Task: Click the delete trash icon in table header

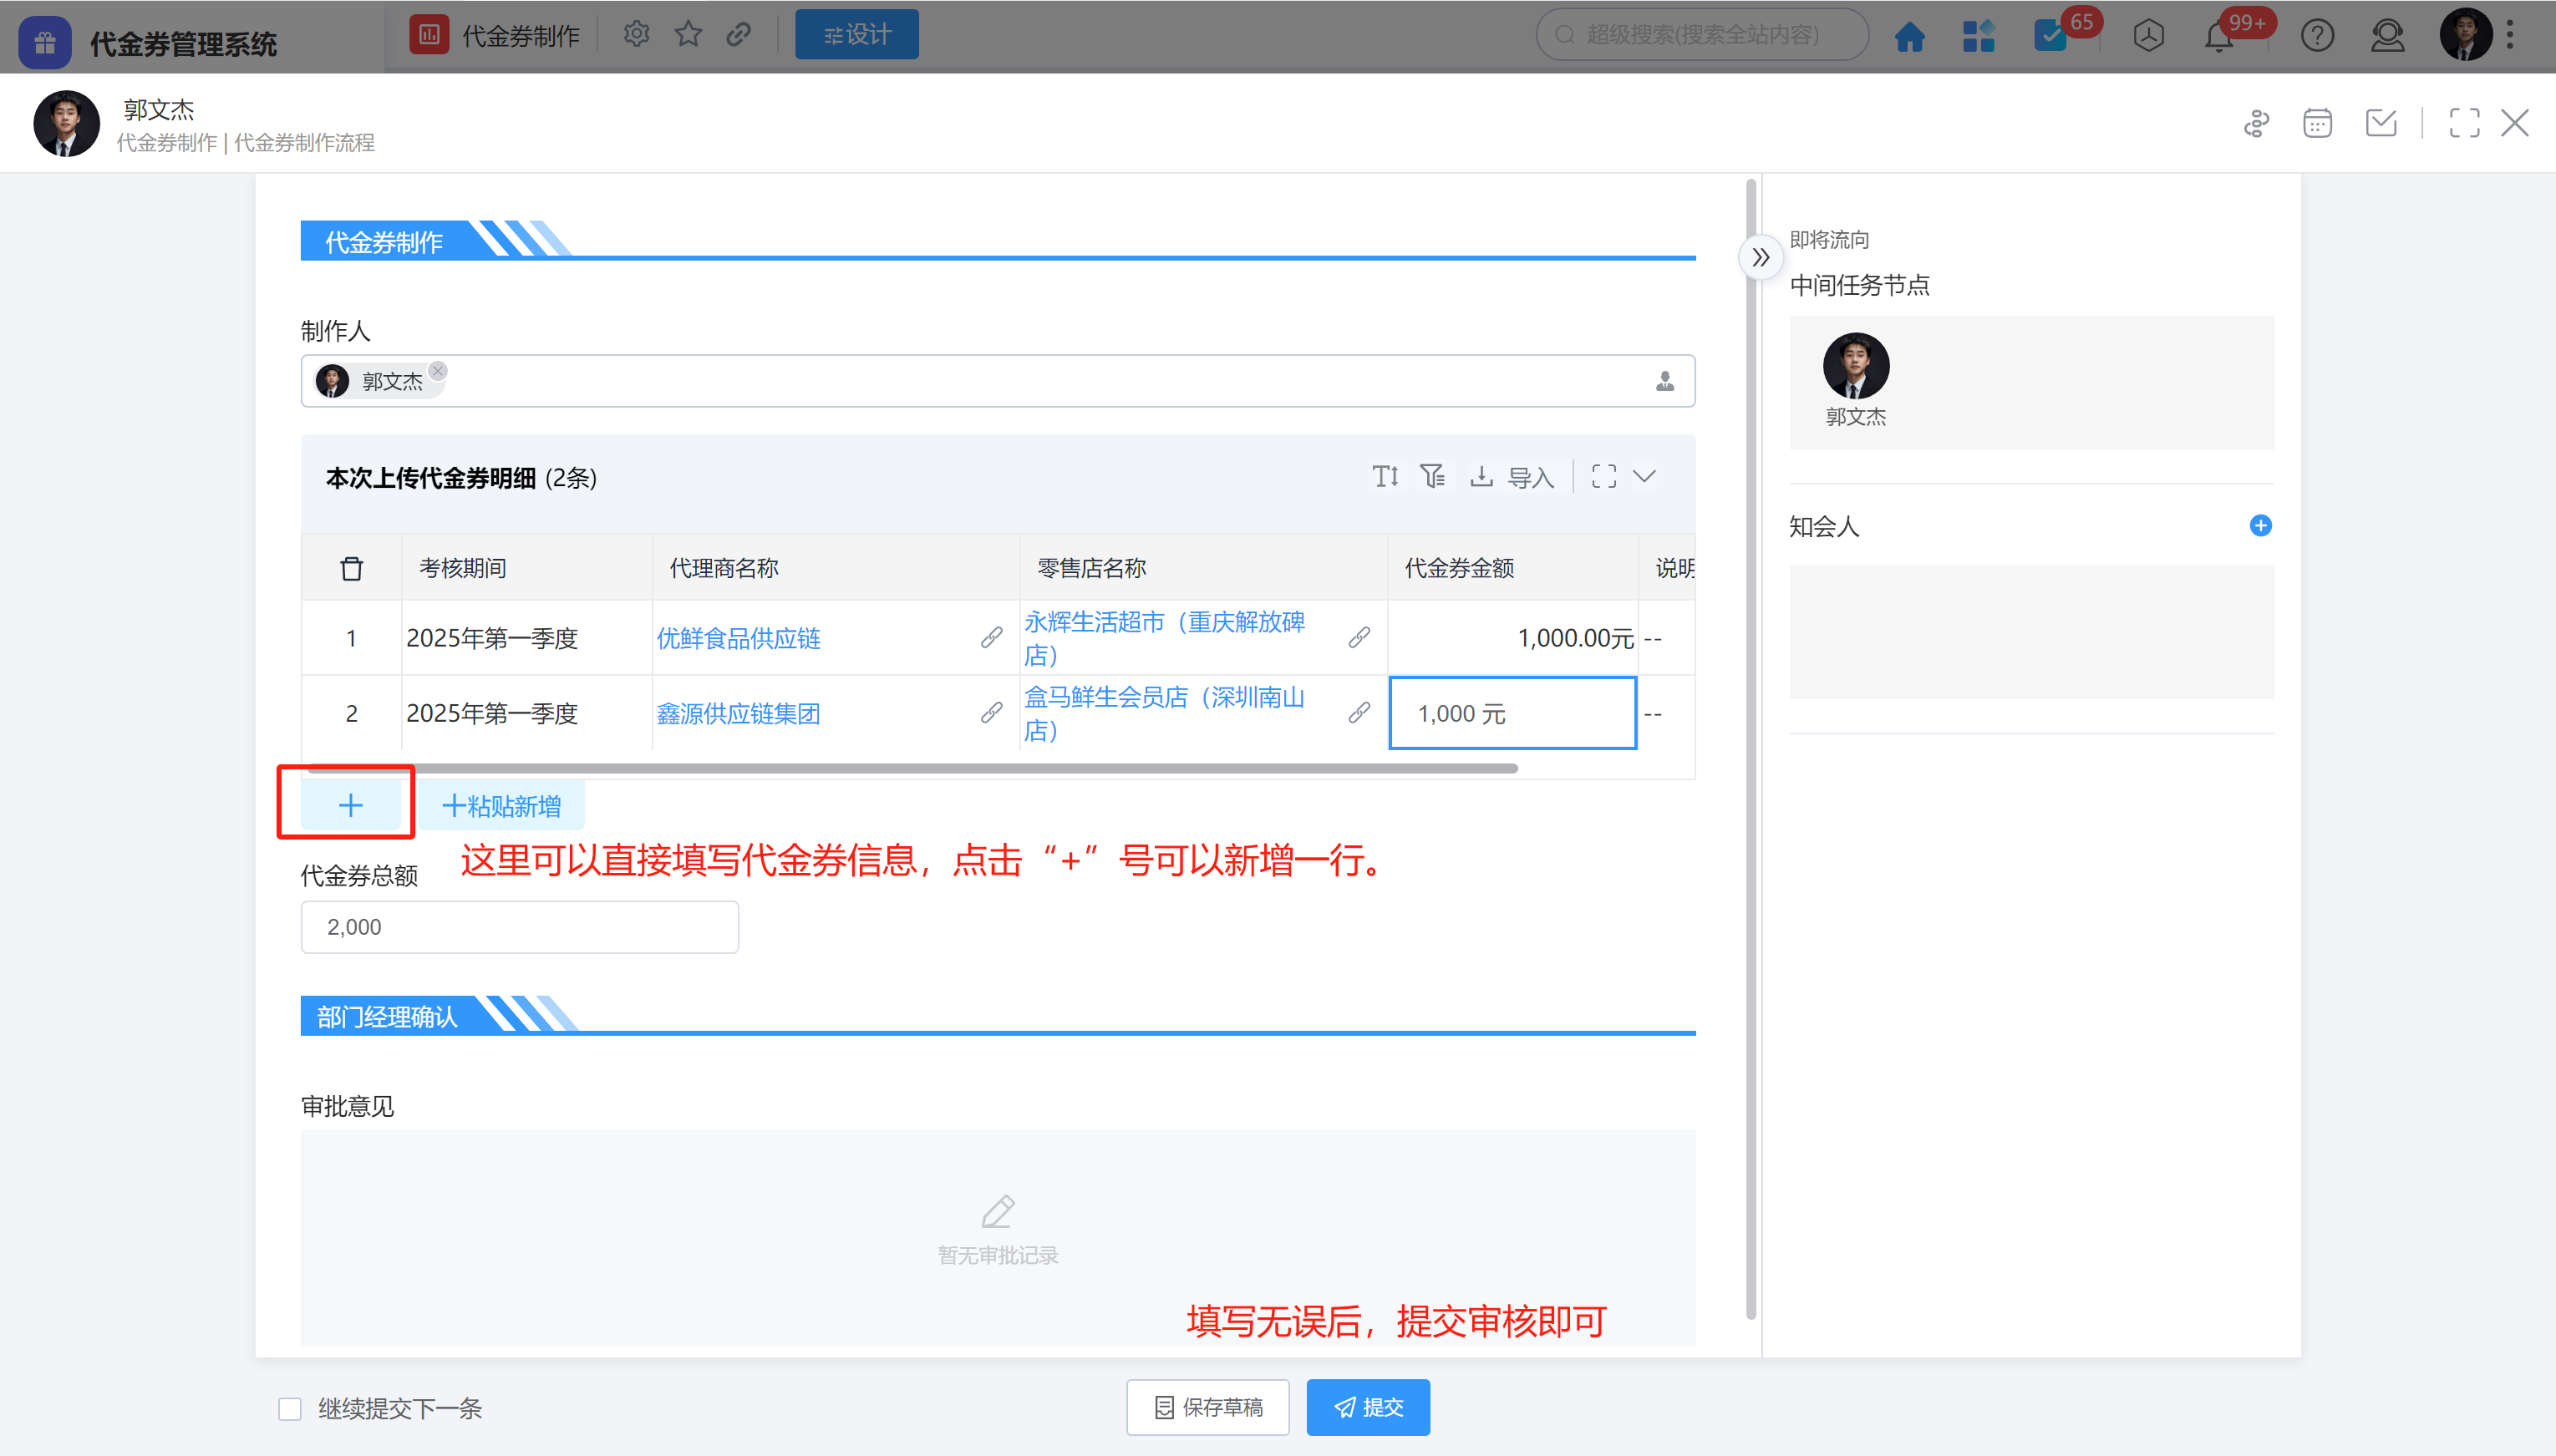Action: pyautogui.click(x=351, y=568)
